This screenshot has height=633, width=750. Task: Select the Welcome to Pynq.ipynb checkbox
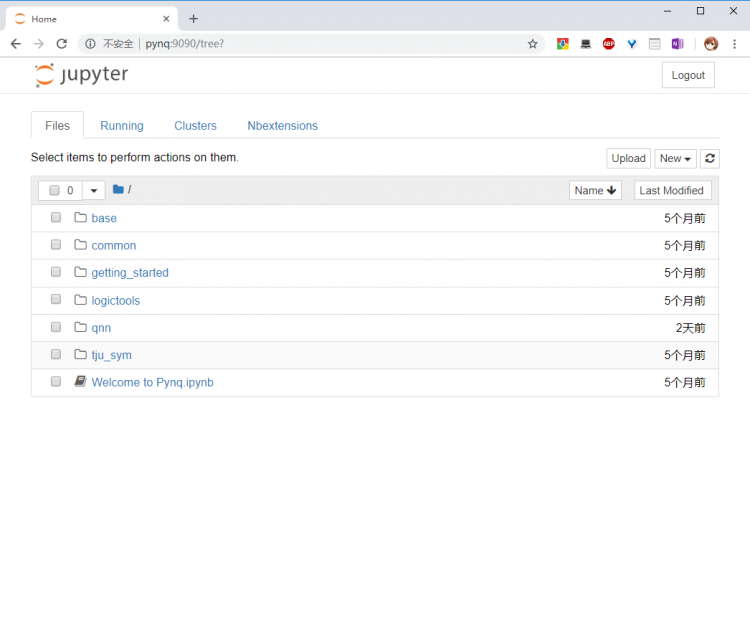point(56,382)
